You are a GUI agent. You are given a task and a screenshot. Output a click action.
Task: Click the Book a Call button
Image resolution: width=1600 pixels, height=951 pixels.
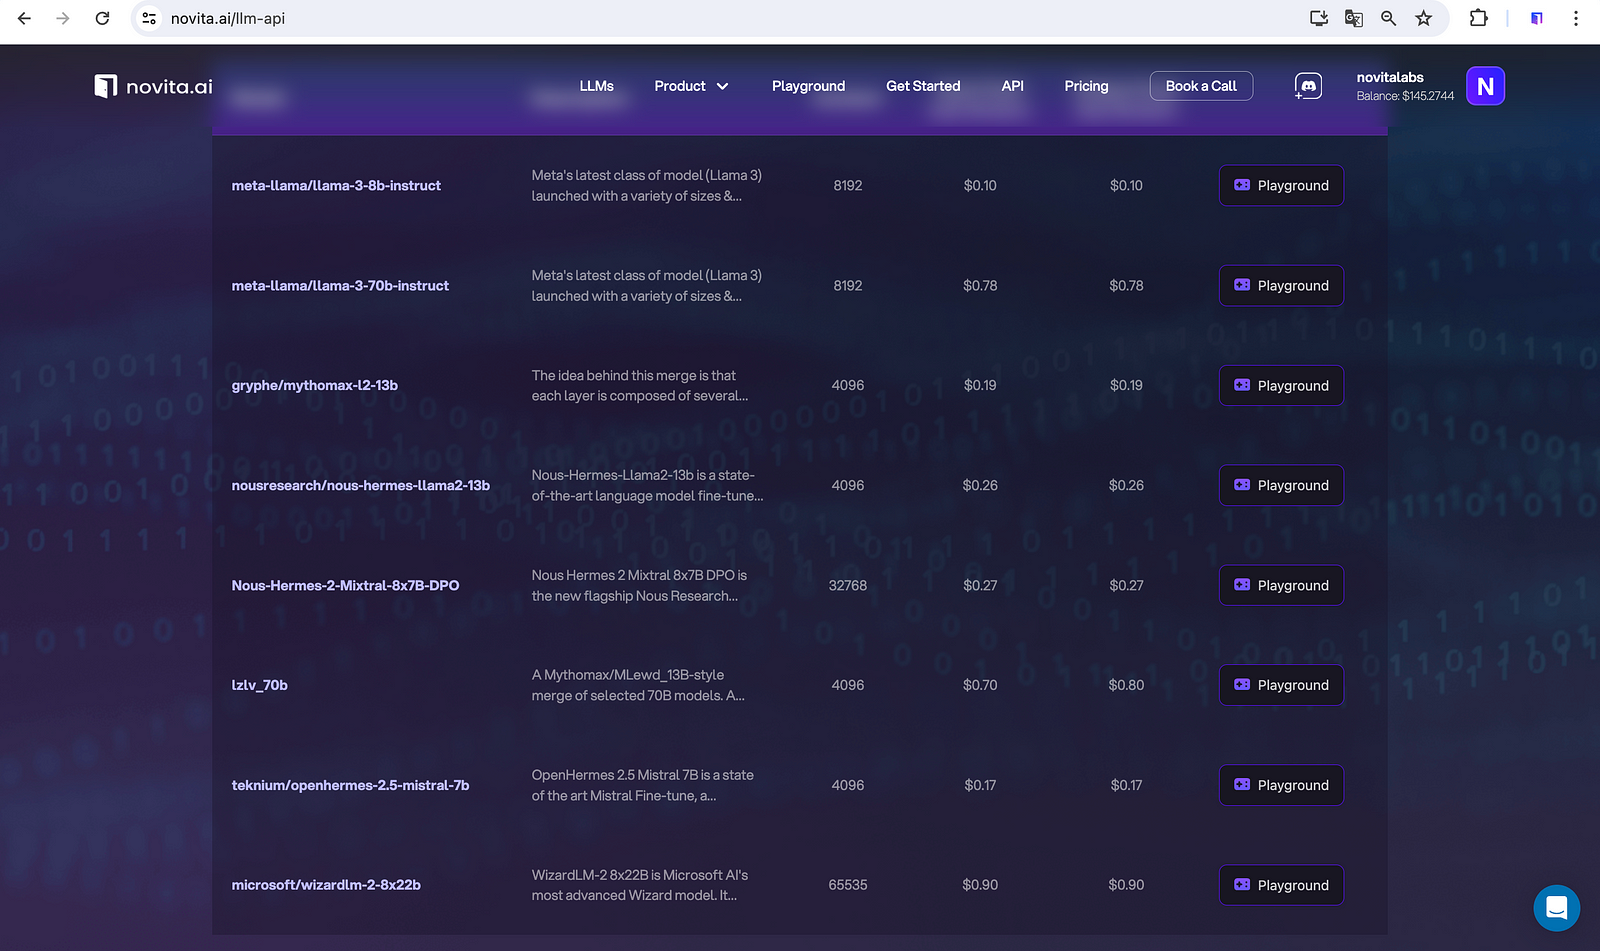tap(1201, 86)
